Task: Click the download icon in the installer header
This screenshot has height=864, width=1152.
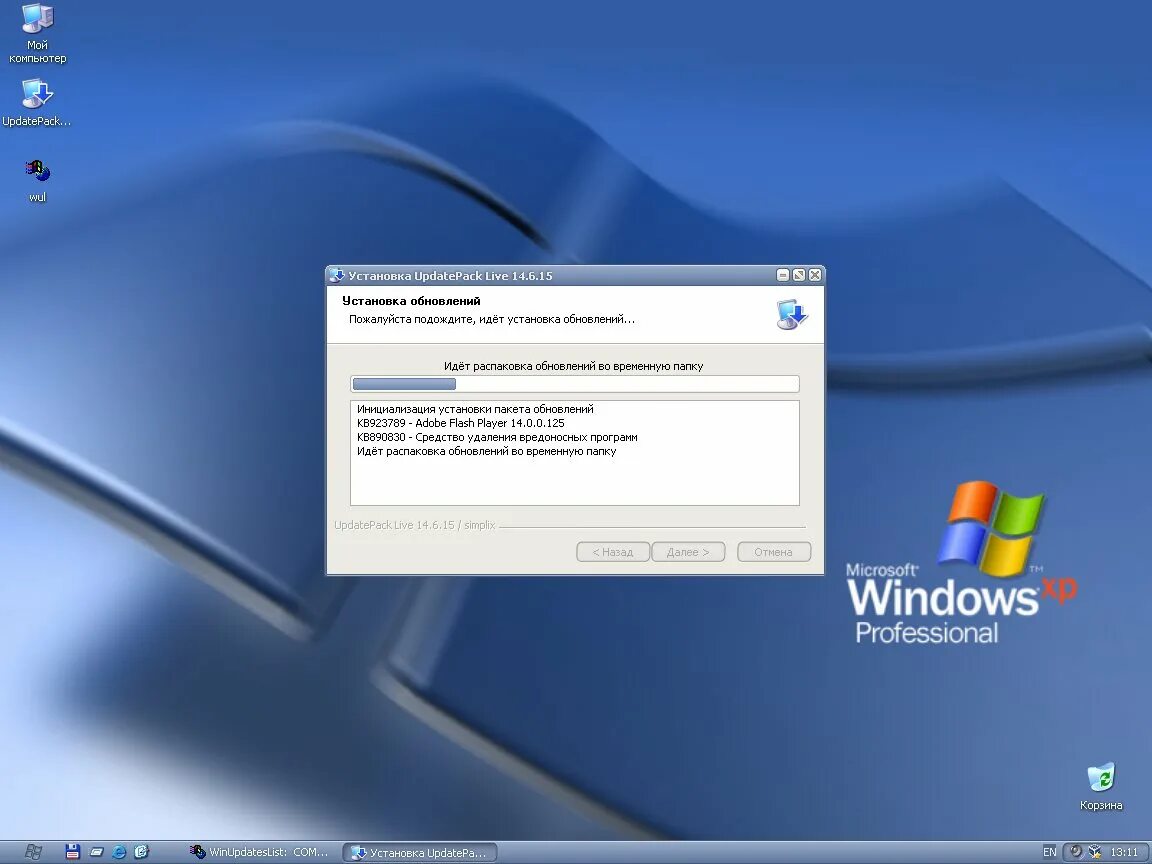Action: tap(792, 314)
